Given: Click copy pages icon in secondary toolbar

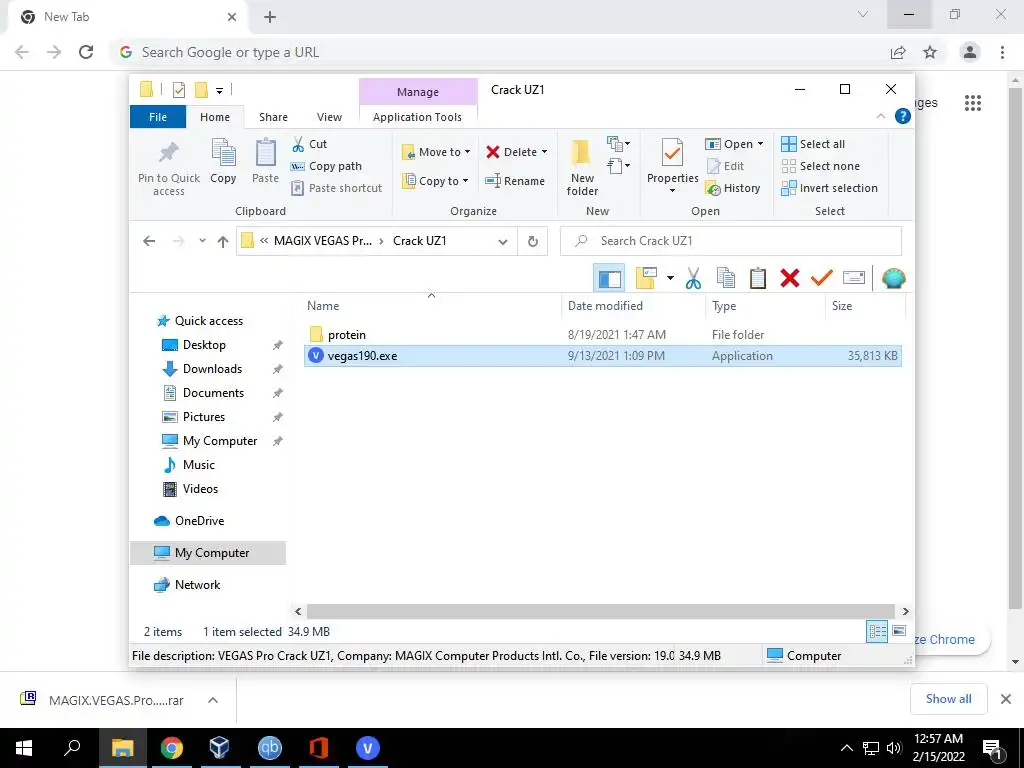Looking at the screenshot, I should click(x=726, y=278).
